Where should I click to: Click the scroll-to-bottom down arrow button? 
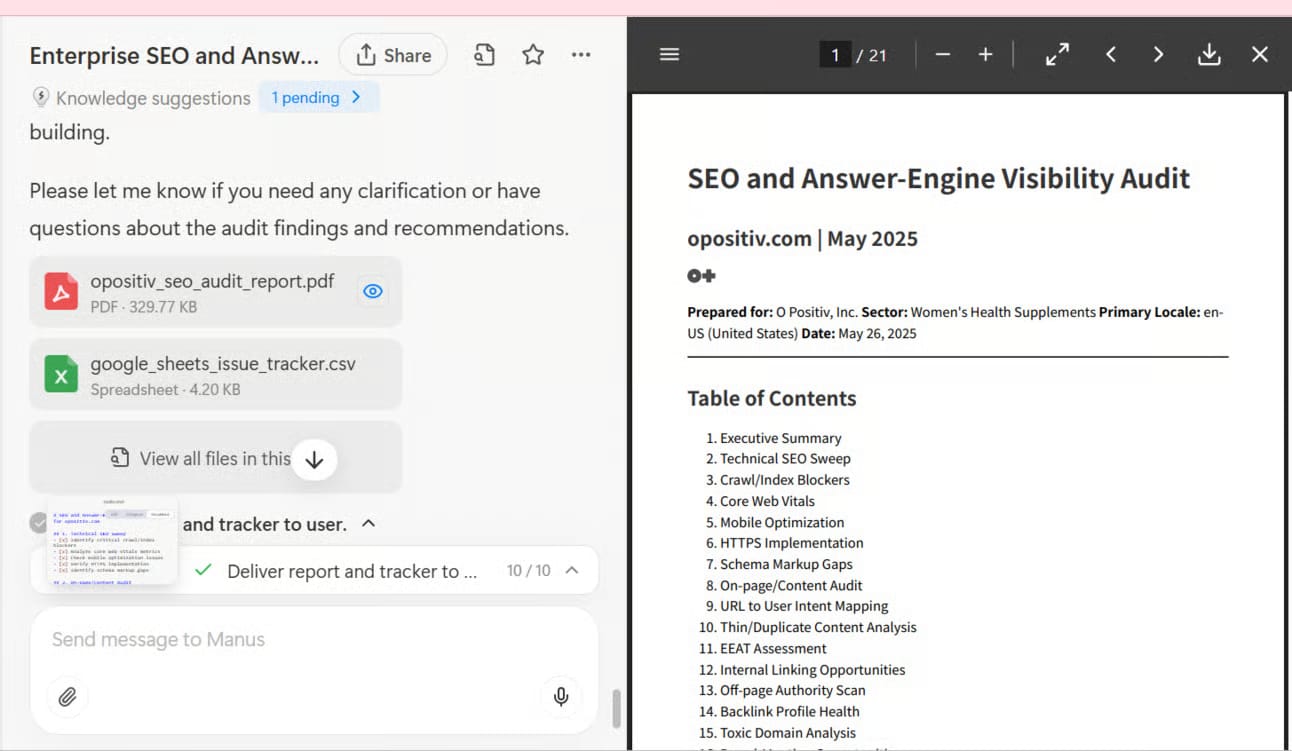tap(315, 459)
